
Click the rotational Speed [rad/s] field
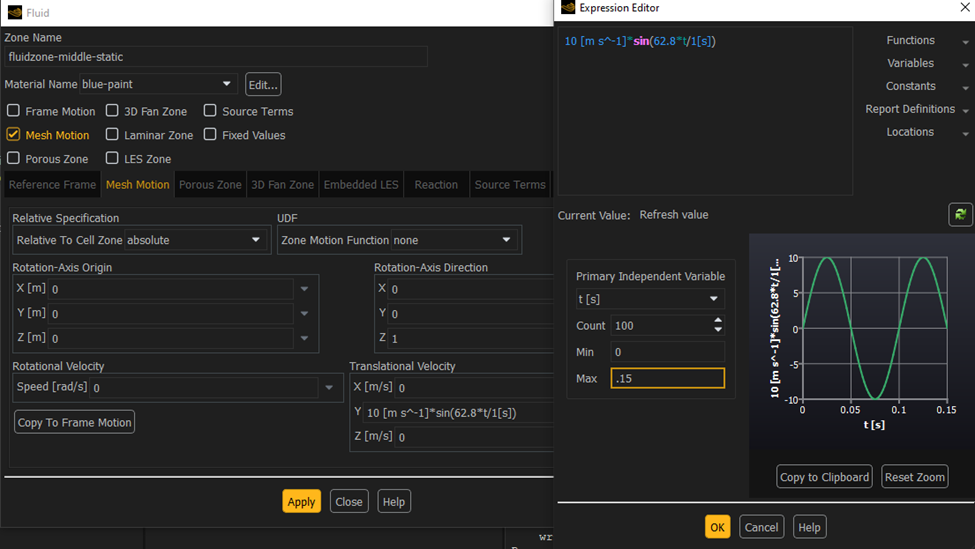(x=204, y=388)
